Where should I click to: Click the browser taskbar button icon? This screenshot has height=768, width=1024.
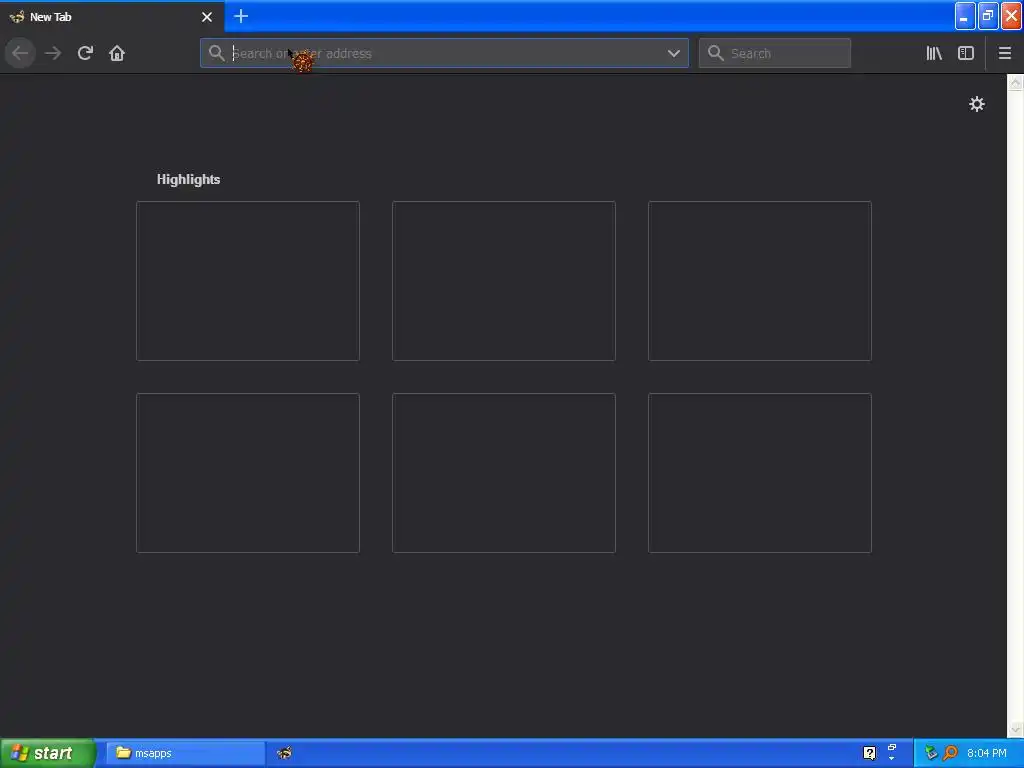tap(284, 753)
